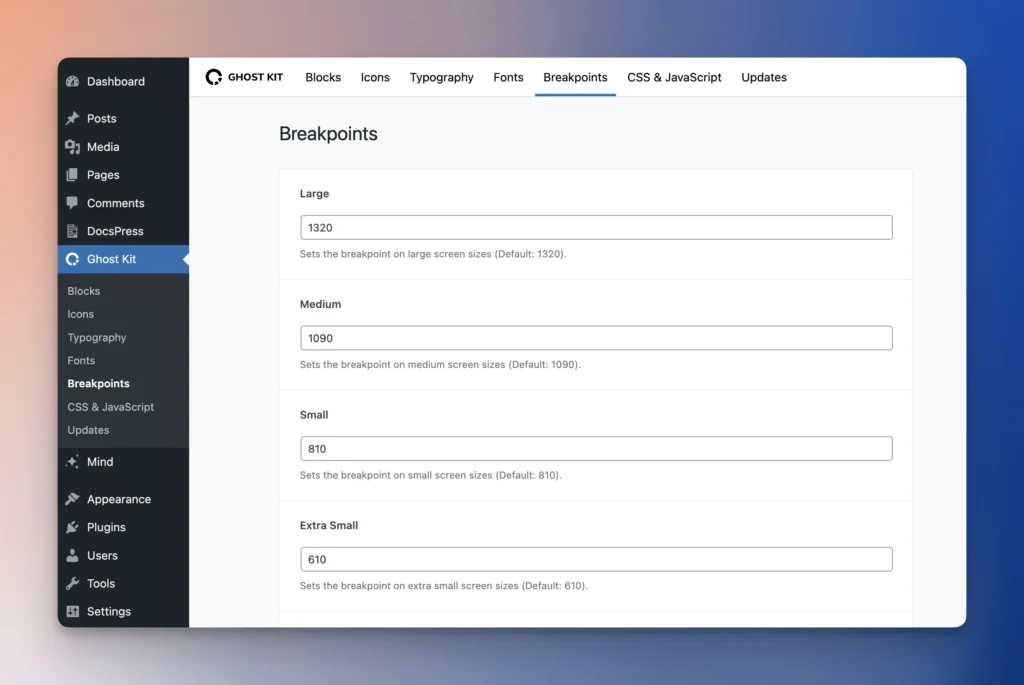Click the Comments speech bubble icon

[72, 203]
